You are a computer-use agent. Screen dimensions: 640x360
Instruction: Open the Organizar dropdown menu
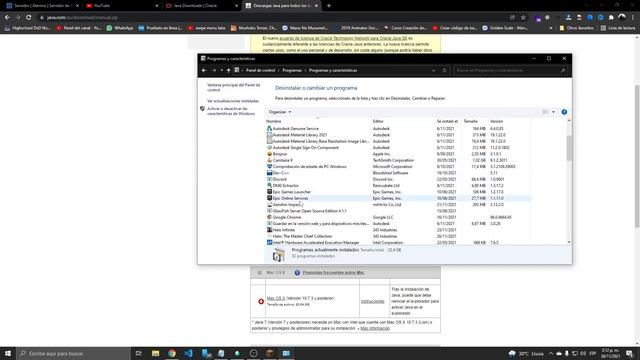tap(280, 112)
